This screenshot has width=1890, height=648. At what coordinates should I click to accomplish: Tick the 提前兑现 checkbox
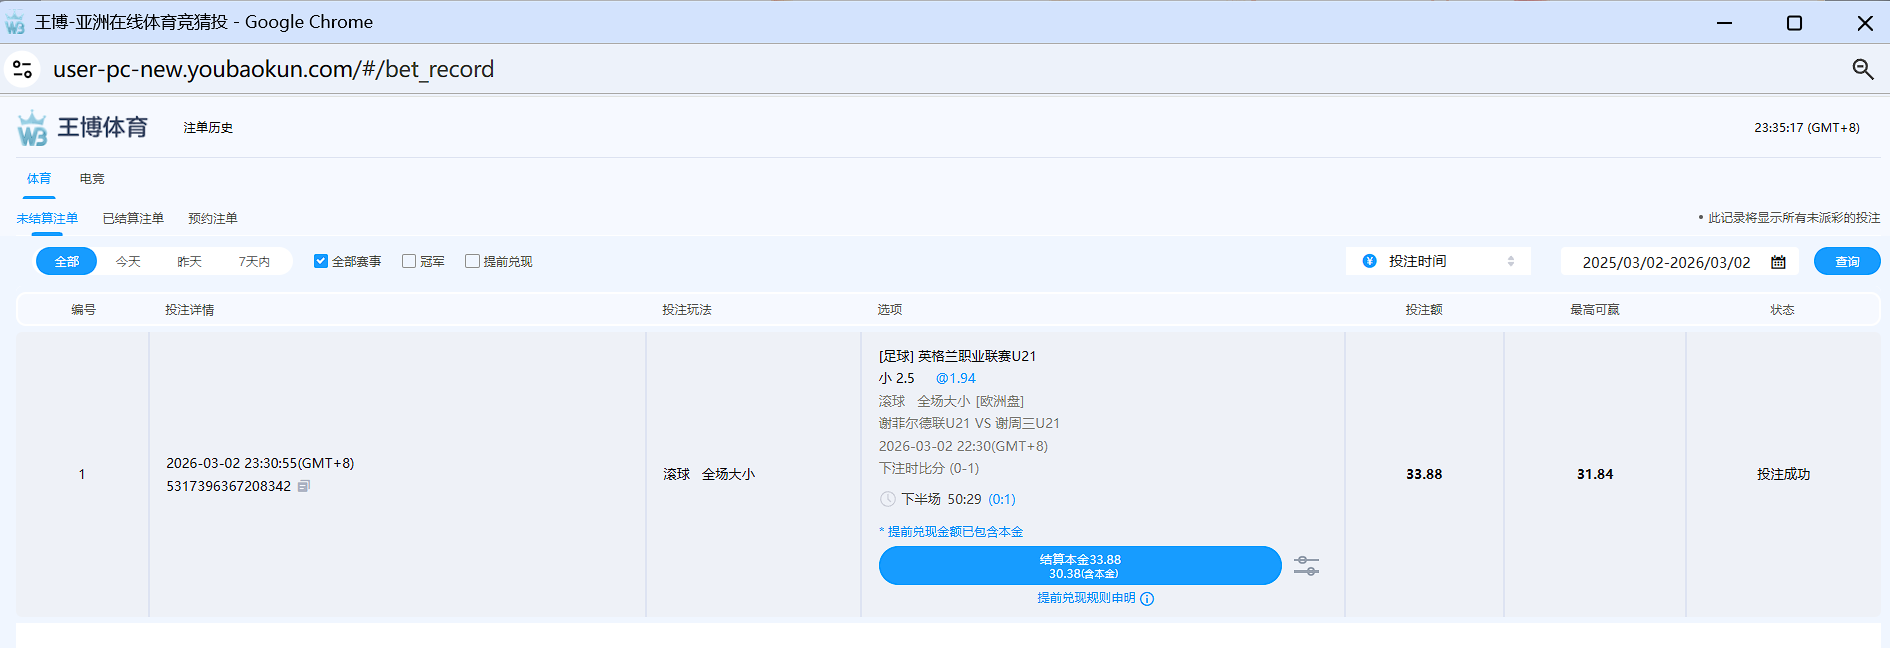pyautogui.click(x=472, y=261)
